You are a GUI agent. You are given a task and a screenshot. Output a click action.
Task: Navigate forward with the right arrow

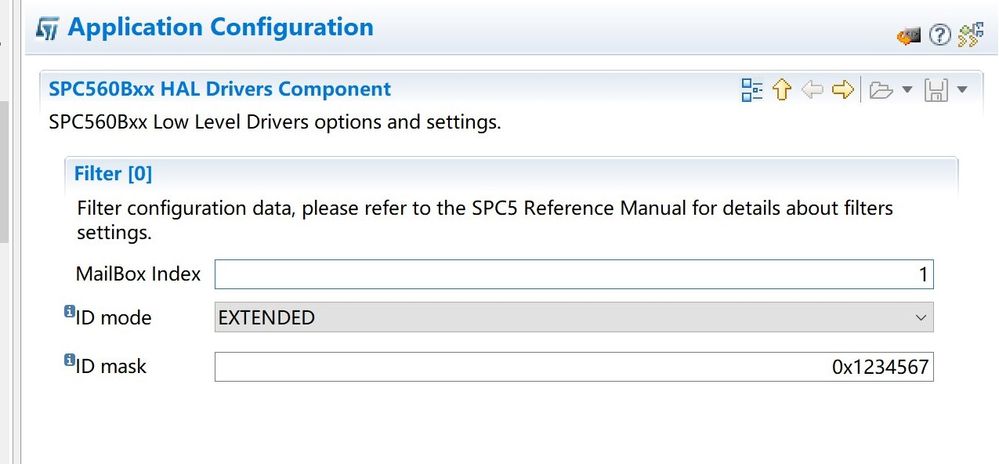(842, 90)
